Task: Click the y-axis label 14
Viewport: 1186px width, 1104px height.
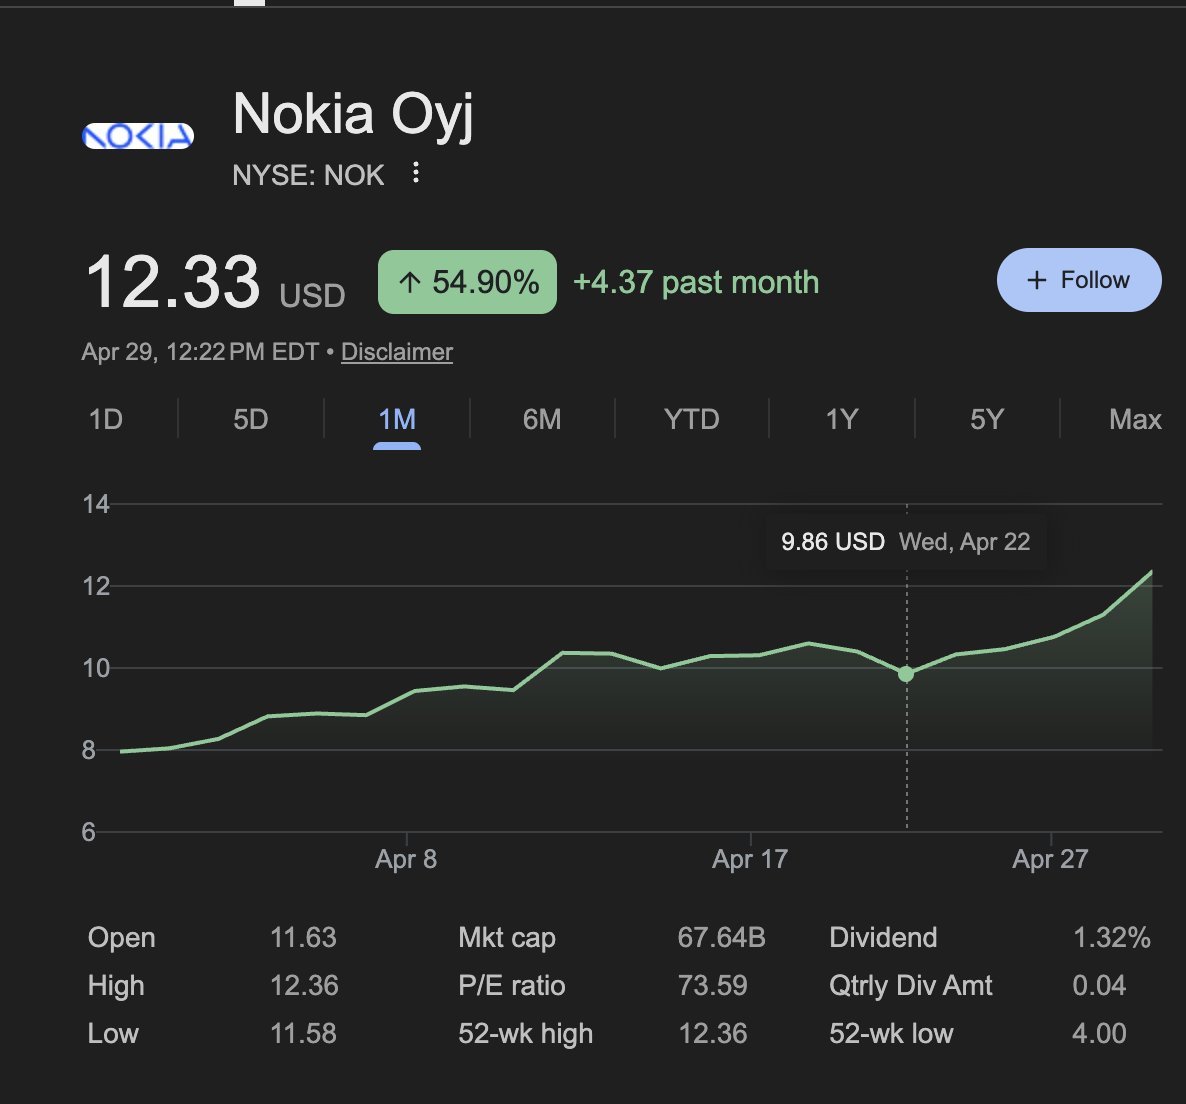Action: click(96, 504)
